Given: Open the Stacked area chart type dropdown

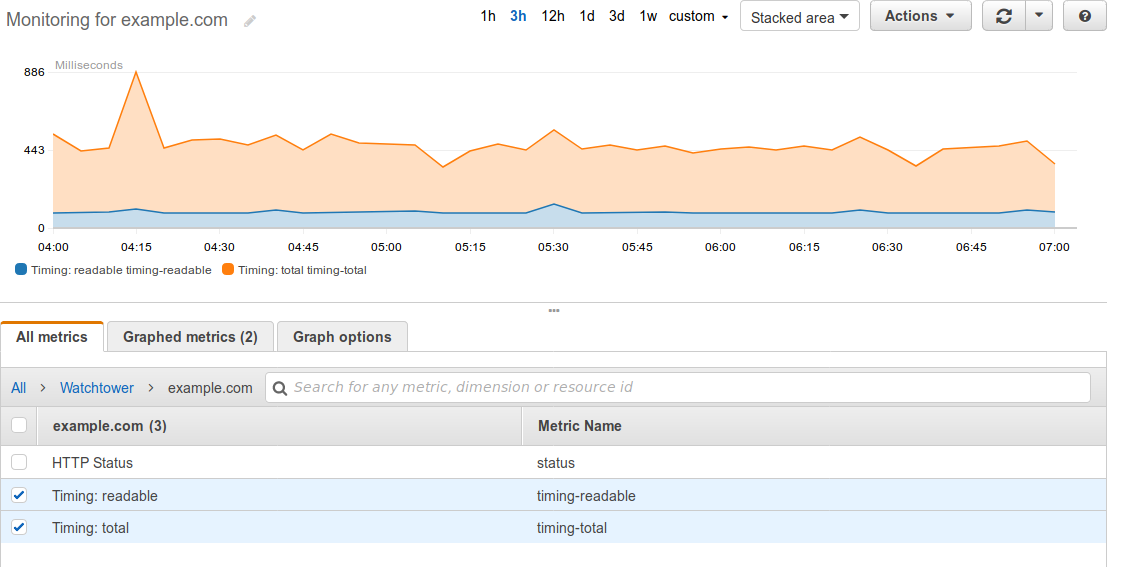Looking at the screenshot, I should pyautogui.click(x=800, y=17).
